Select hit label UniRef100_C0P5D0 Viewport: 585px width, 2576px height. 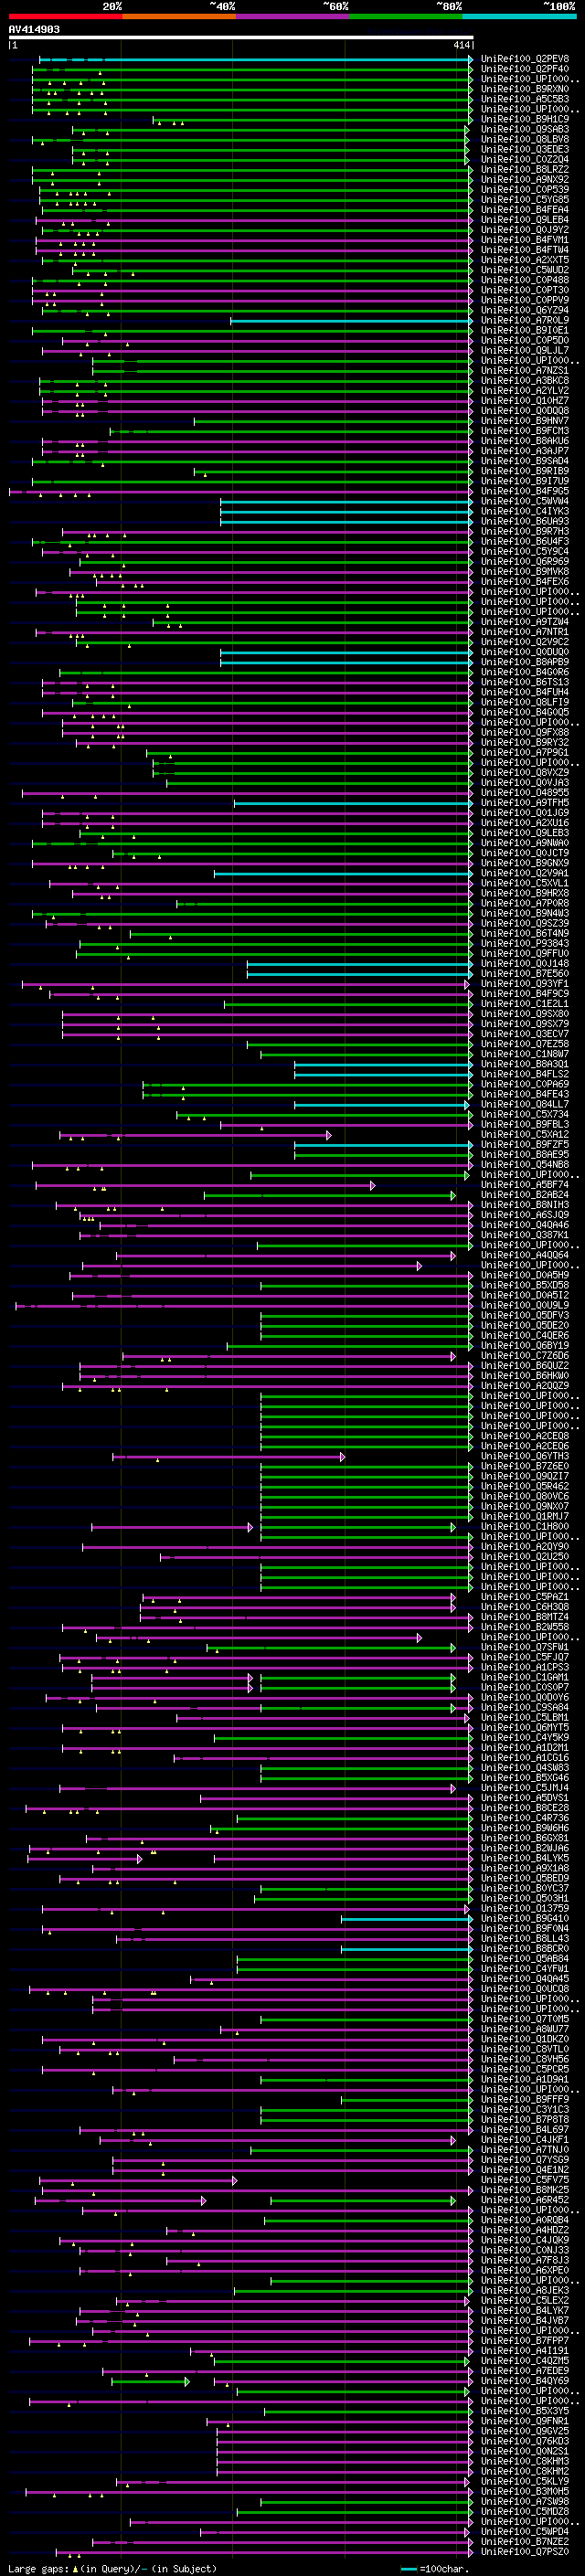524,340
